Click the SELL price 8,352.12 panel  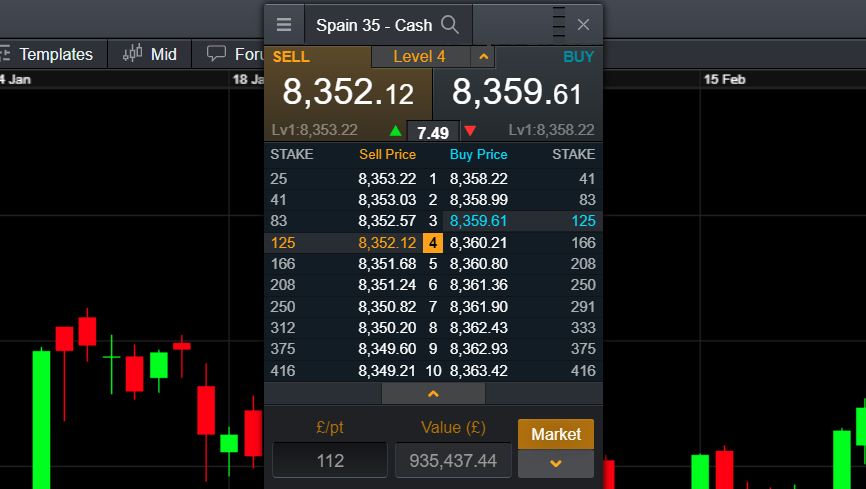(x=348, y=92)
